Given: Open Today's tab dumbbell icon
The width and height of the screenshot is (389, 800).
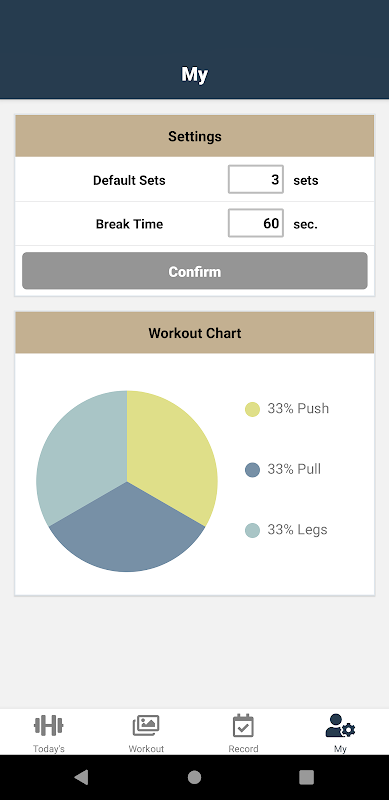Looking at the screenshot, I should click(48, 725).
